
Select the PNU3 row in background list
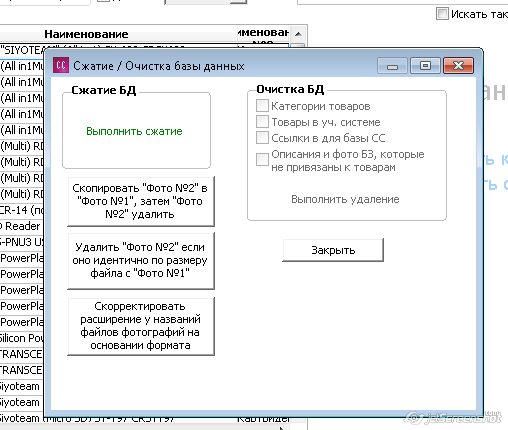[22, 242]
